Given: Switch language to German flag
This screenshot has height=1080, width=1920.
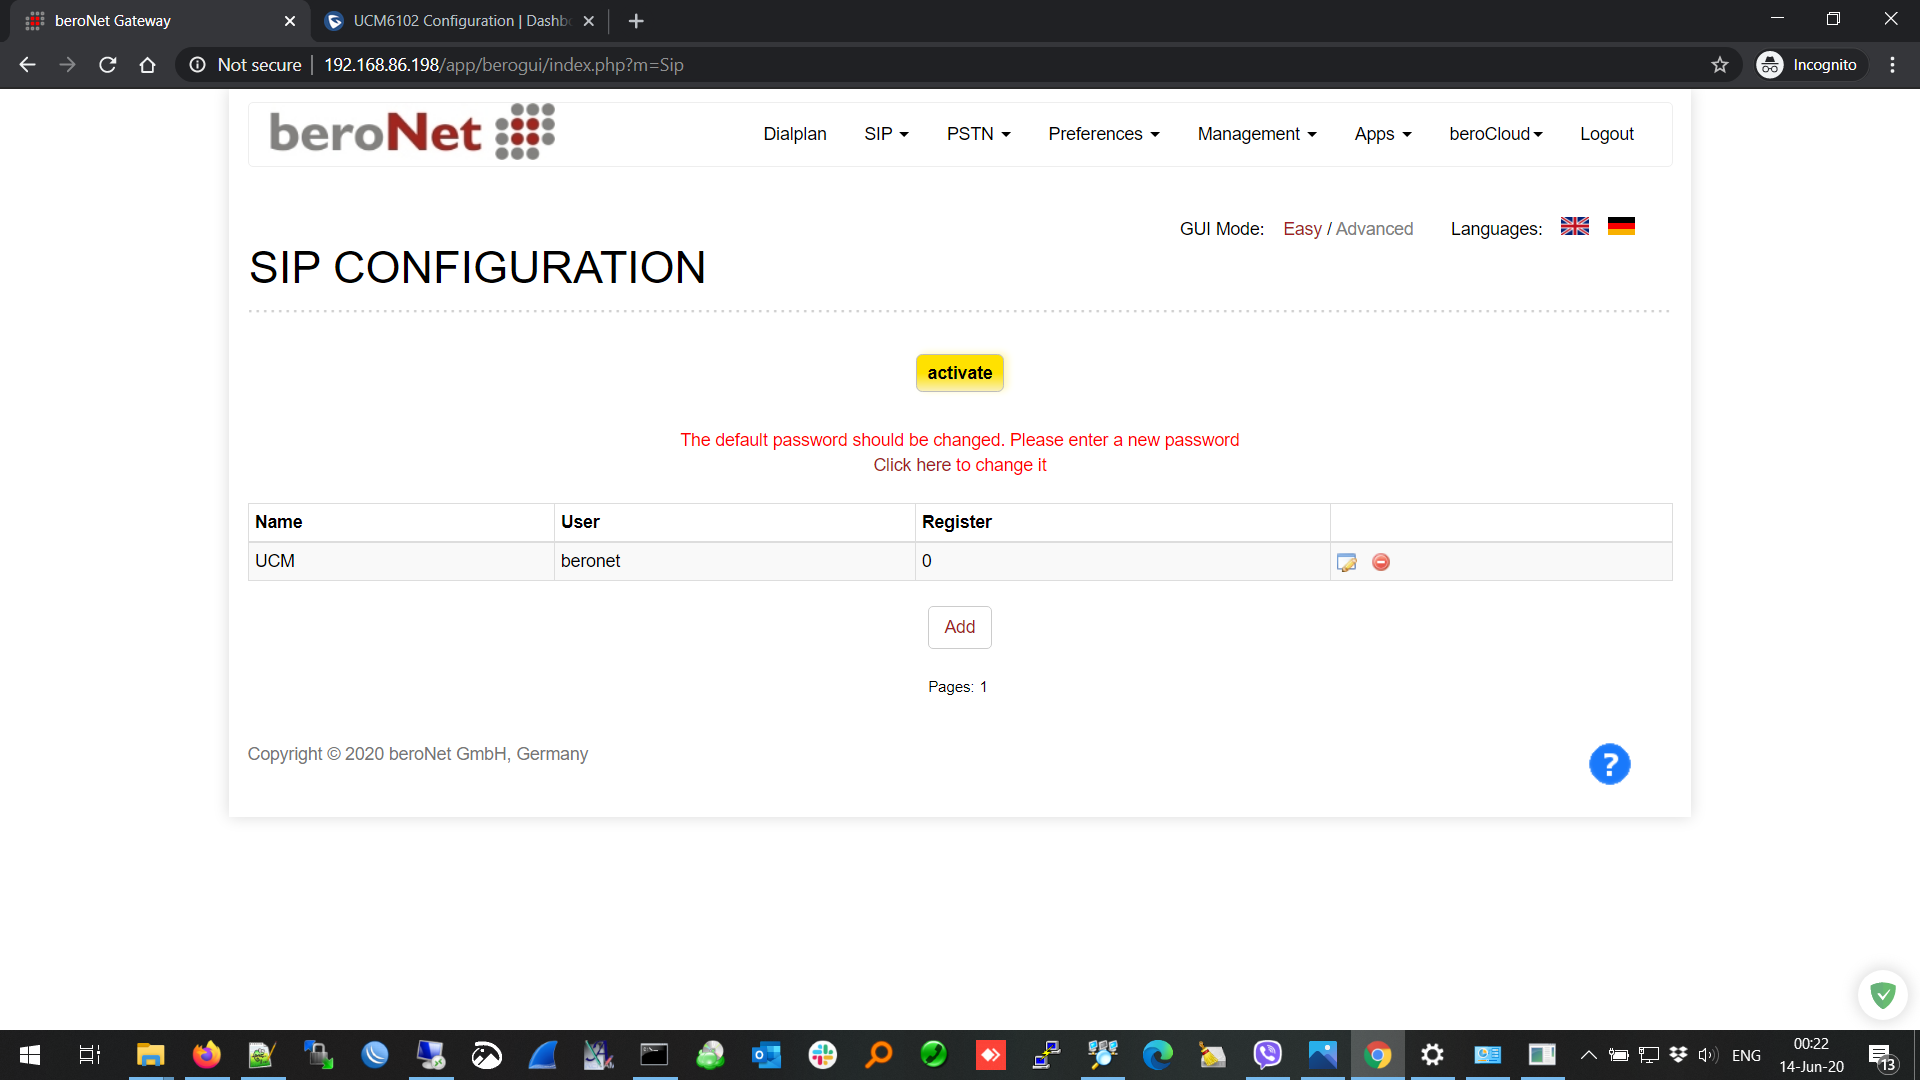Looking at the screenshot, I should pos(1621,227).
